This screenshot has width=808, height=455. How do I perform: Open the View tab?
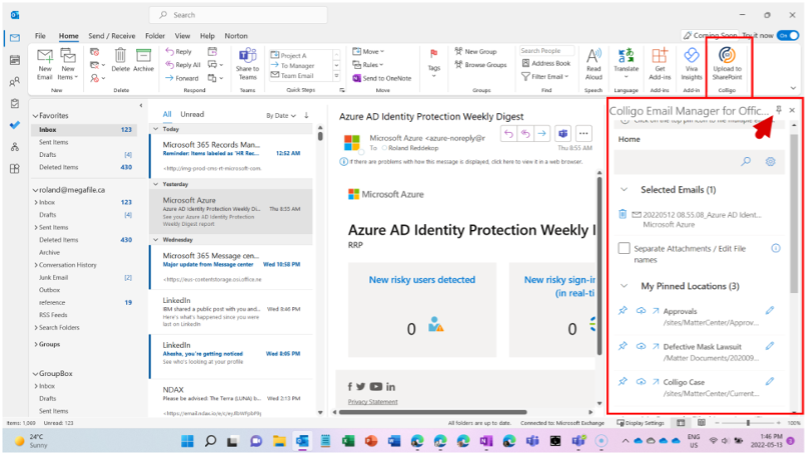[x=182, y=36]
